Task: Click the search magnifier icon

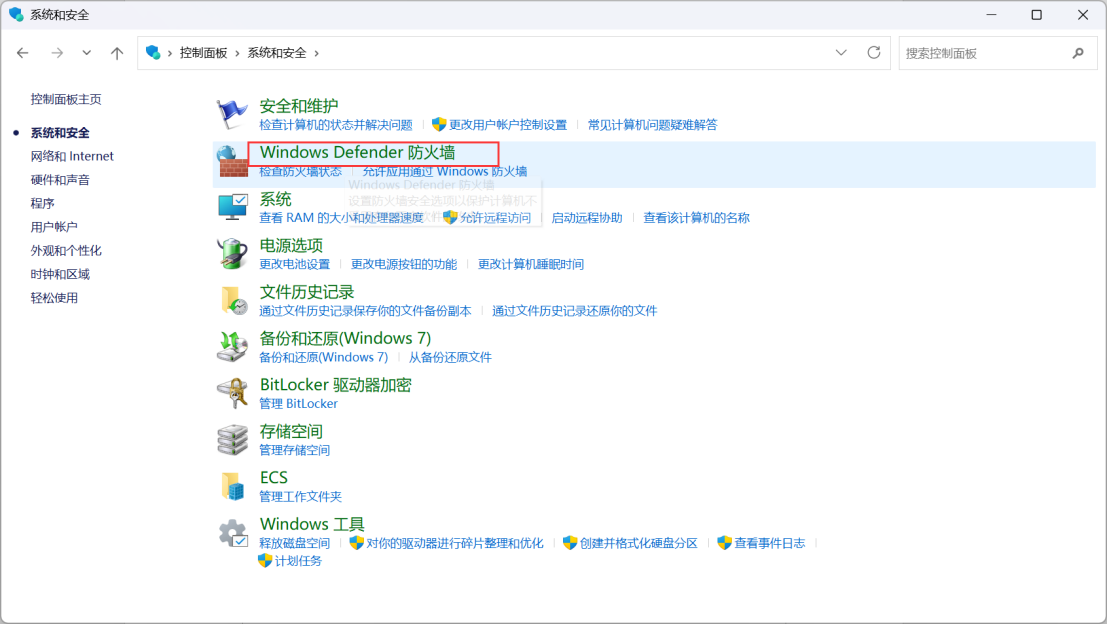Action: pyautogui.click(x=1078, y=53)
